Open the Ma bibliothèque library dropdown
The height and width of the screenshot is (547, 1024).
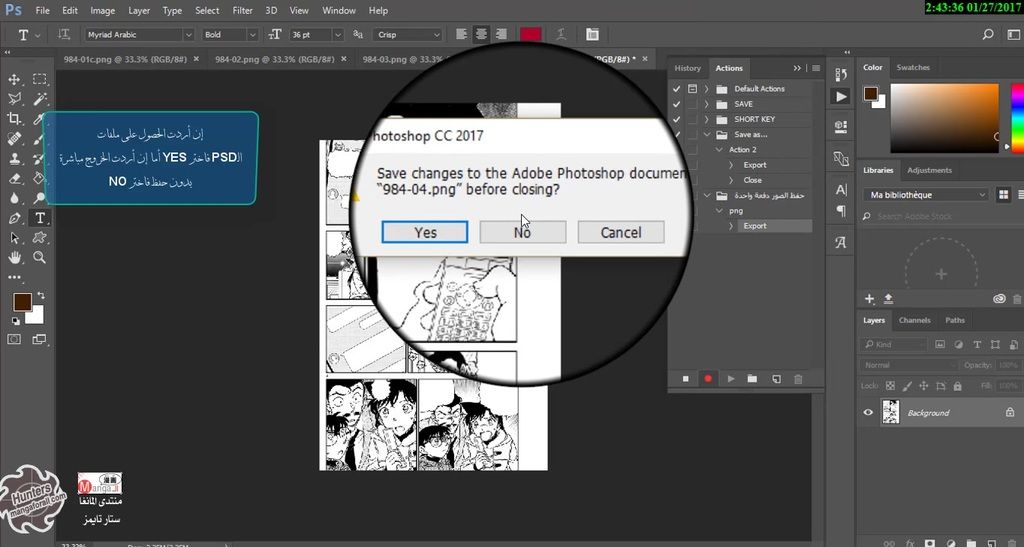pyautogui.click(x=927, y=195)
